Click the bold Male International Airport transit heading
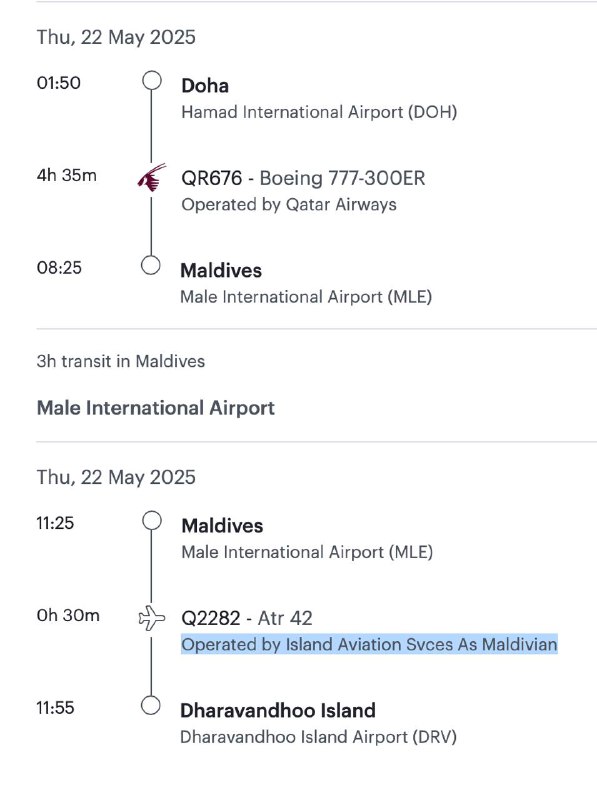 tap(156, 408)
